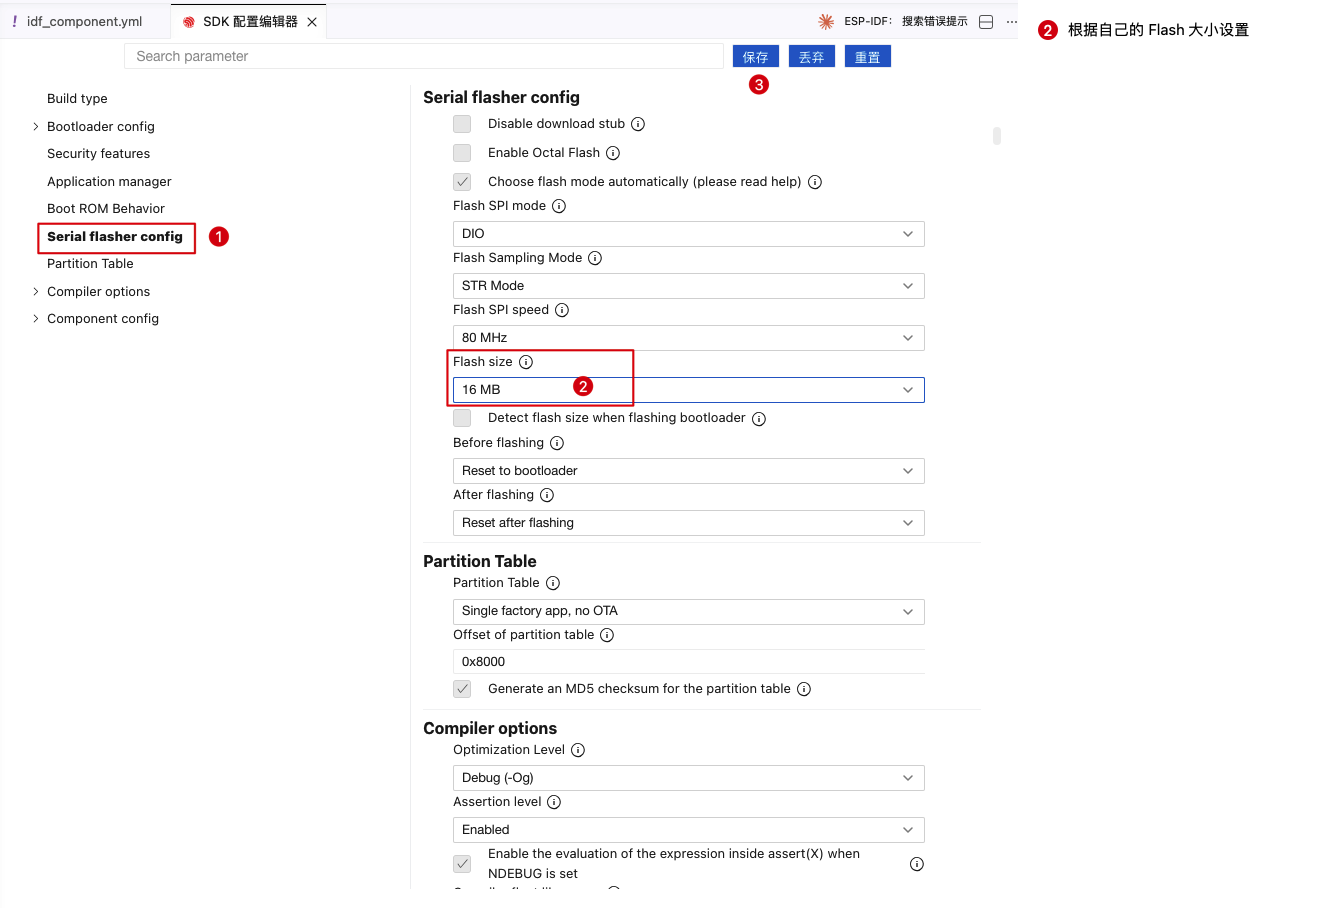Screen dimensions: 1338x908
Task: Open the more actions ellipsis menu
Action: click(x=1012, y=22)
